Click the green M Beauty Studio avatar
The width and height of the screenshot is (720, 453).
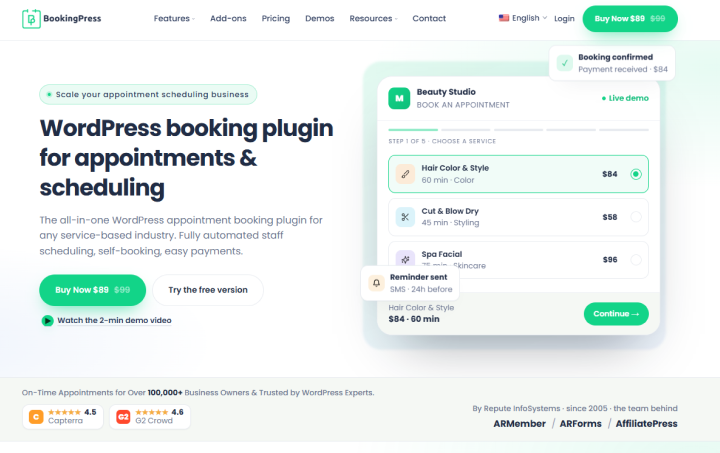pos(399,98)
